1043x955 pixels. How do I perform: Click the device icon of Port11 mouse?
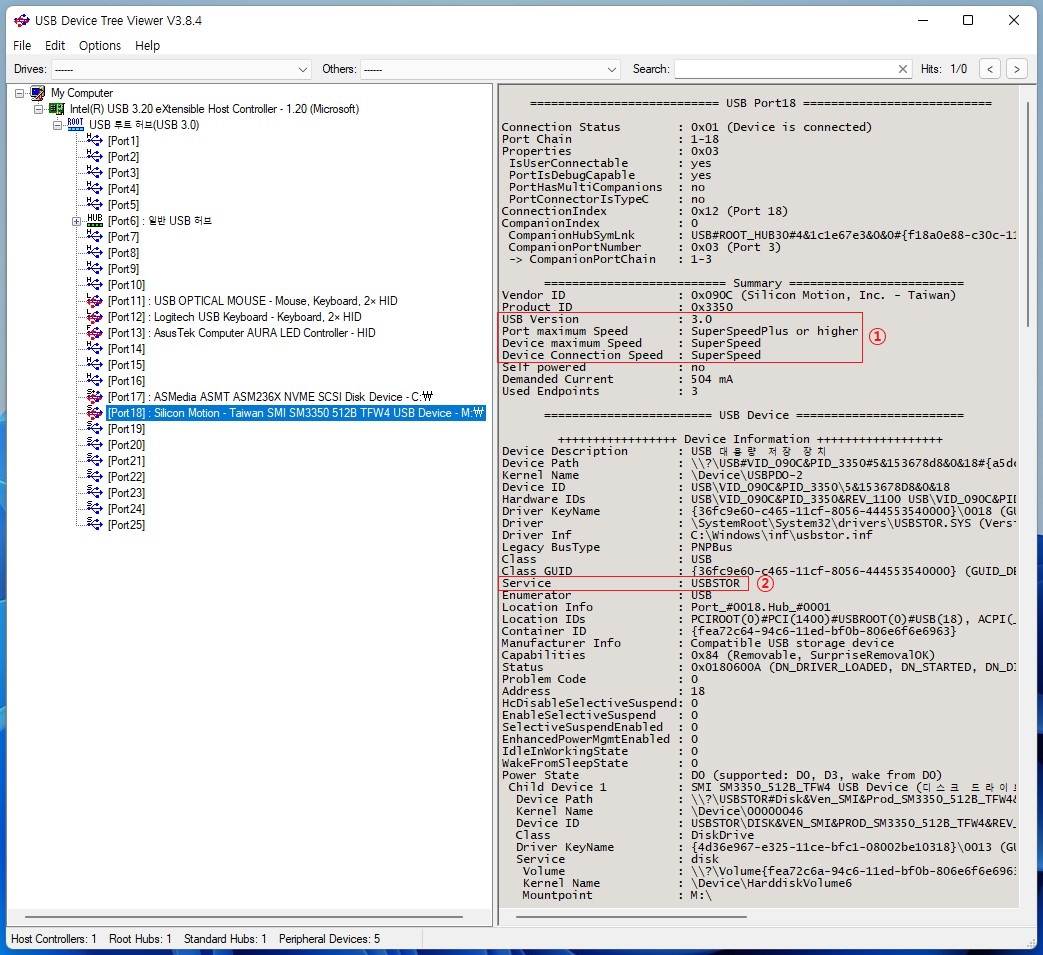[94, 300]
